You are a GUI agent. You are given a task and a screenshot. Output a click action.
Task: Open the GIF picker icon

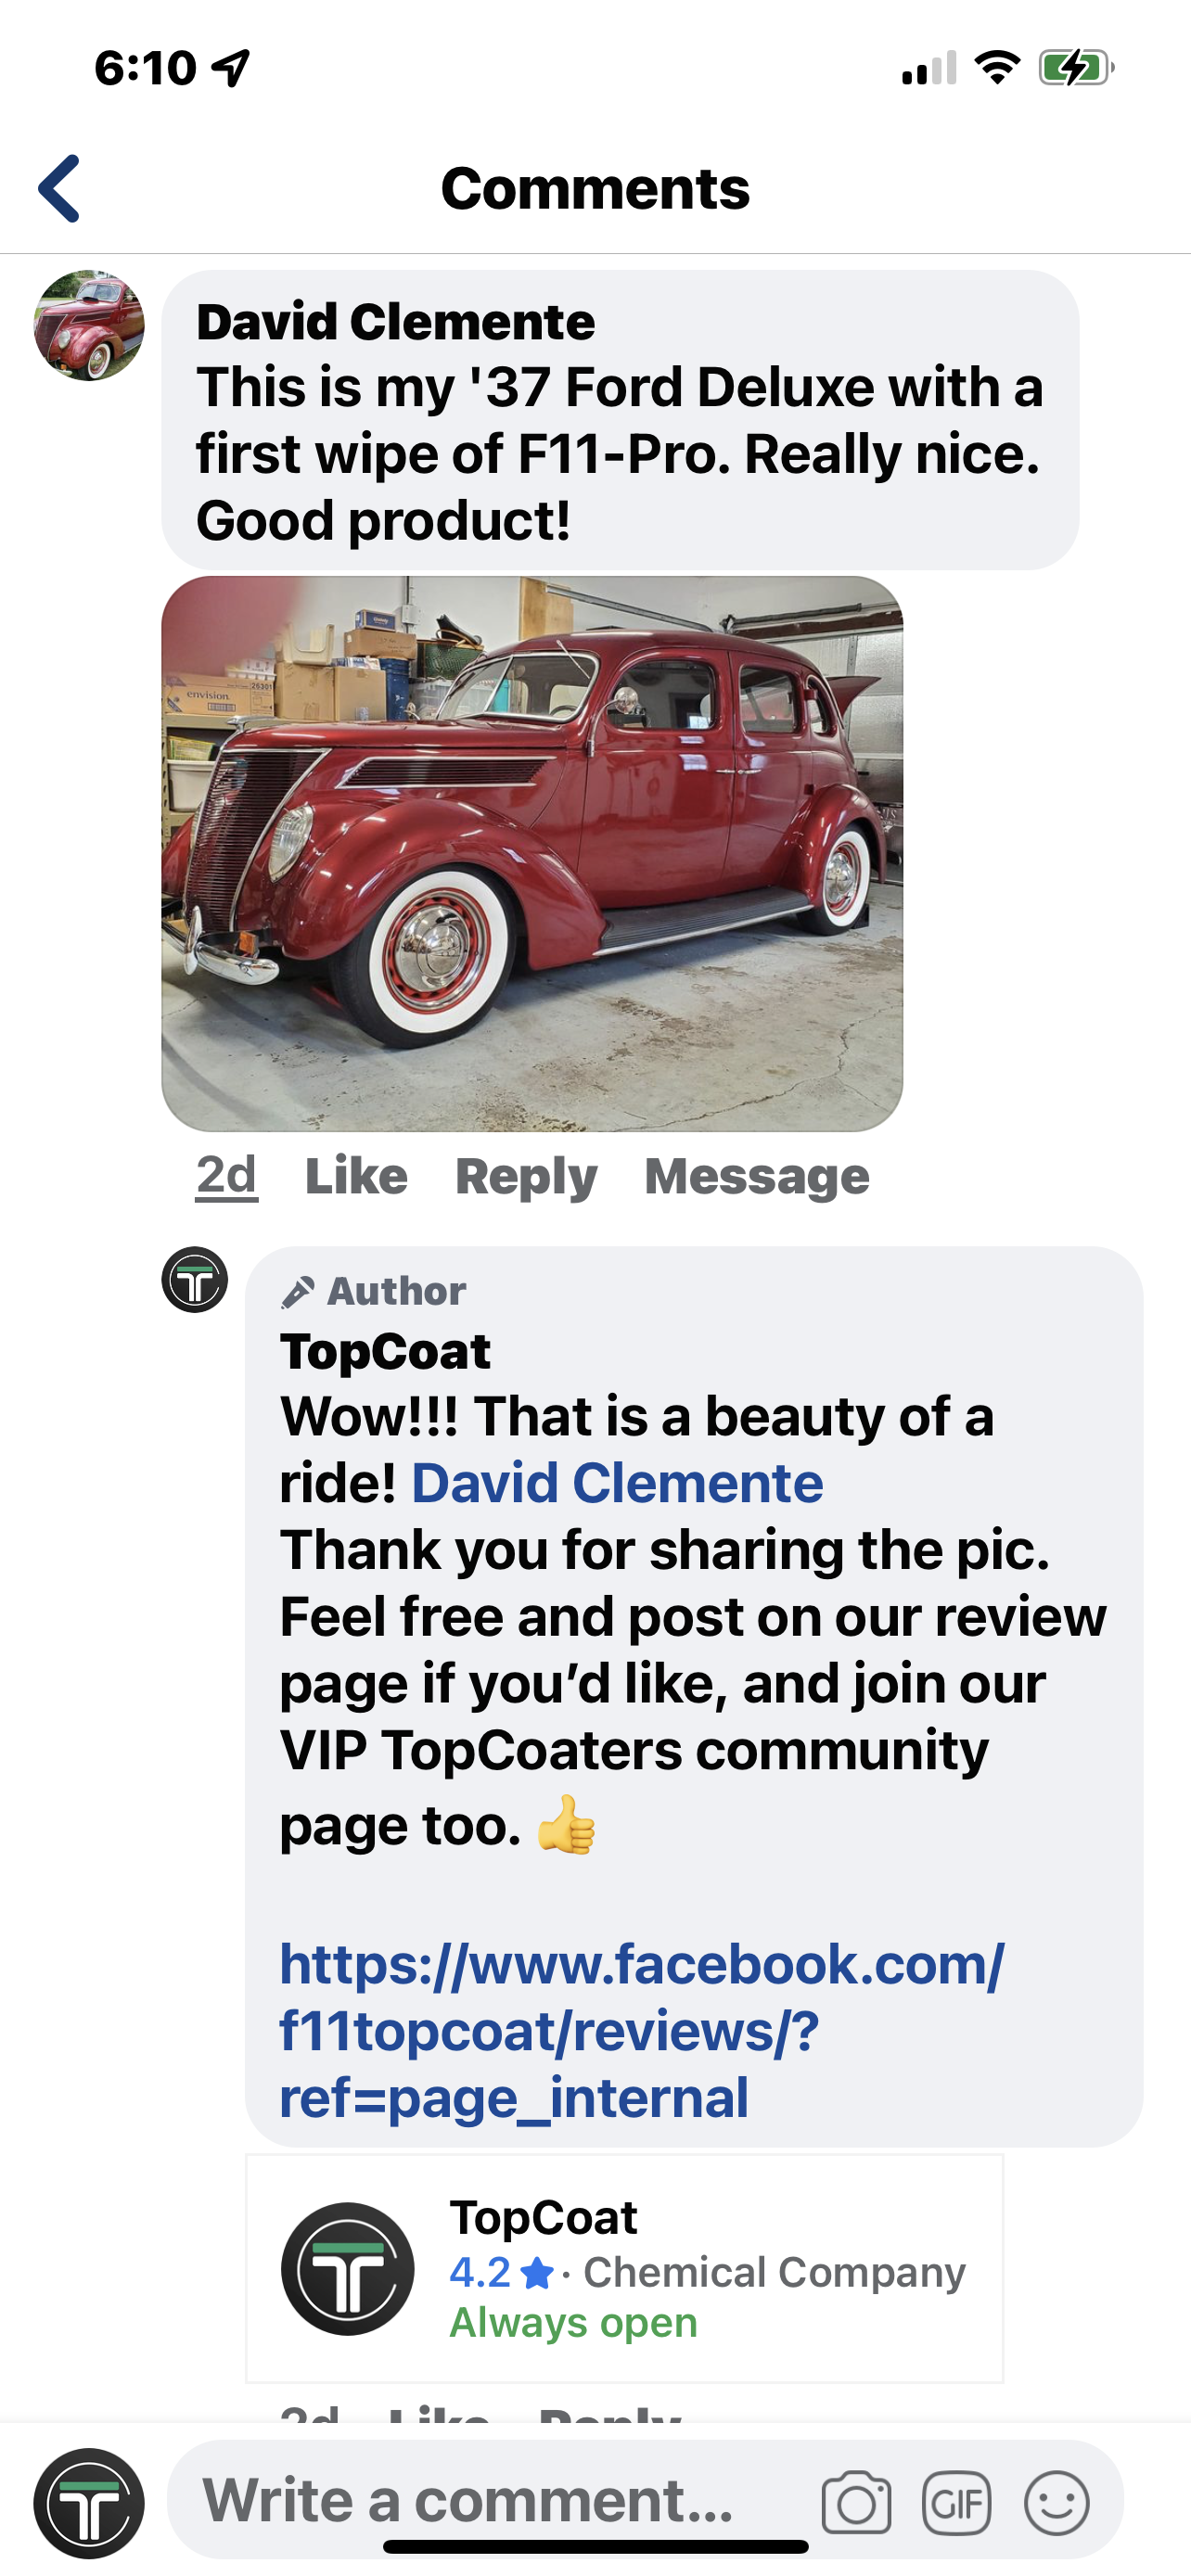956,2502
